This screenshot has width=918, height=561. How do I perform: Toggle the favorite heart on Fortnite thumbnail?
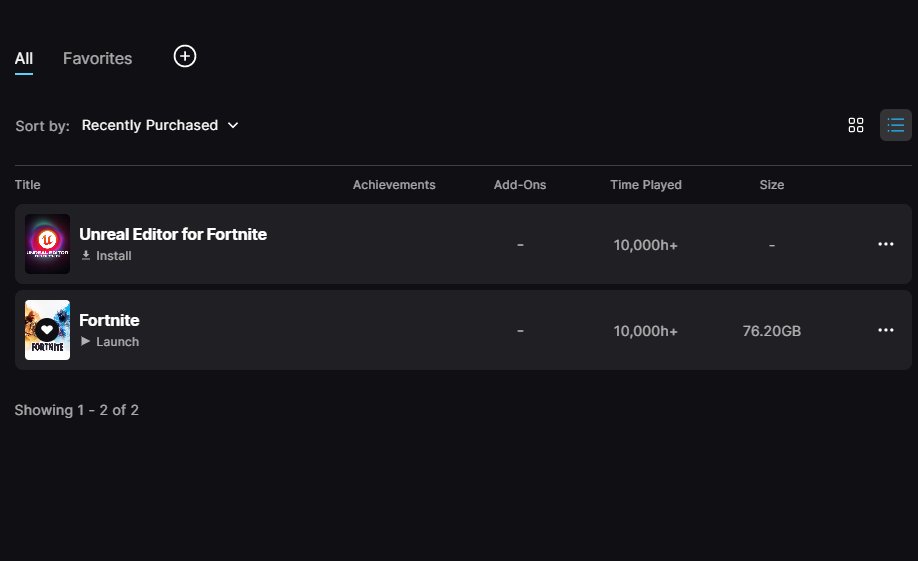[47, 327]
